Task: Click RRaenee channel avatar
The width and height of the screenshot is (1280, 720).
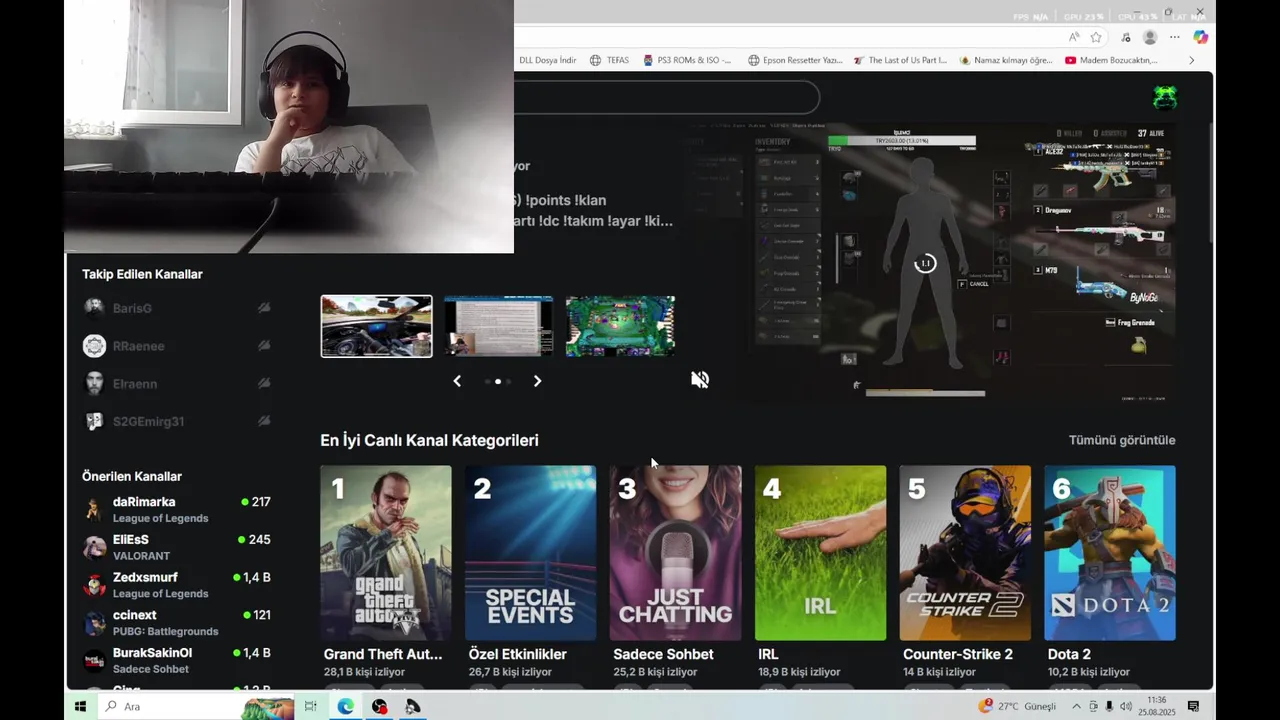Action: (x=94, y=346)
